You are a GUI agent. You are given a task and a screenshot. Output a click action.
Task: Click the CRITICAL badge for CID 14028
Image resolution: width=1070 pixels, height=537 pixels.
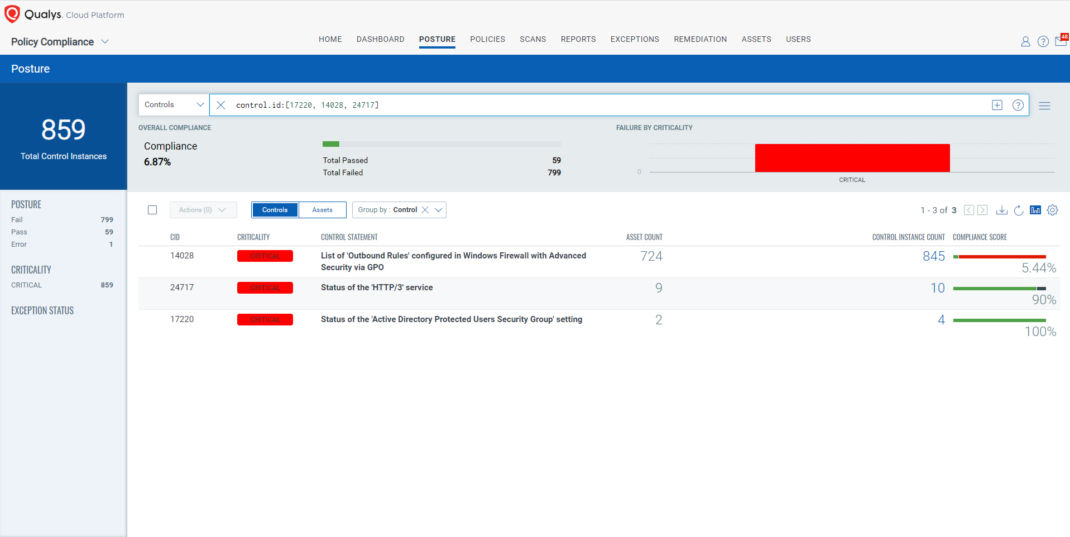[x=265, y=256]
